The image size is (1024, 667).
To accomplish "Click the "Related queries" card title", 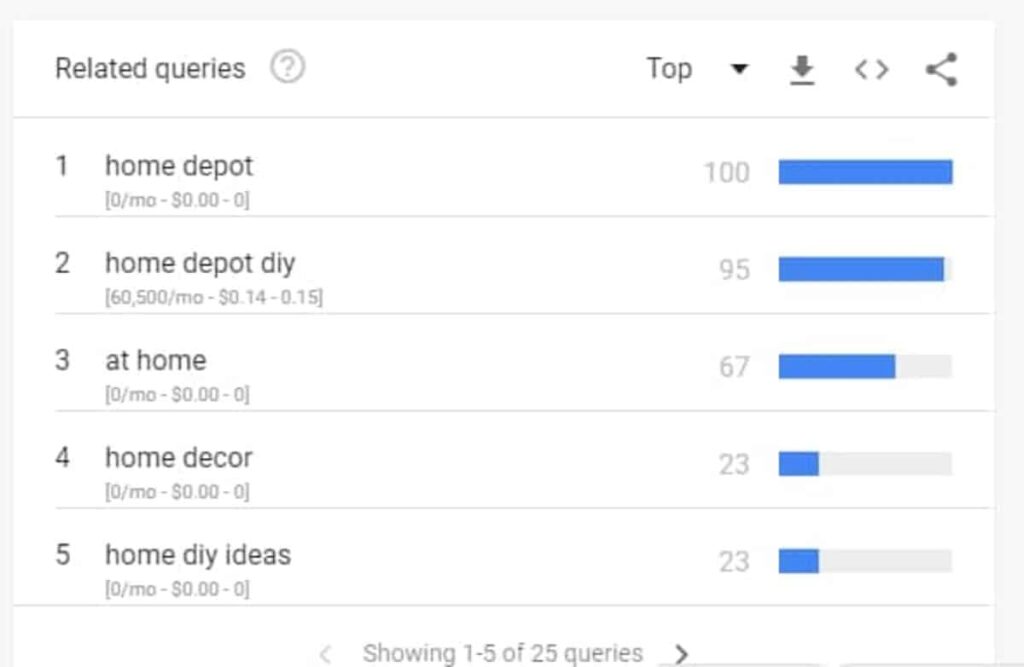I will point(150,69).
